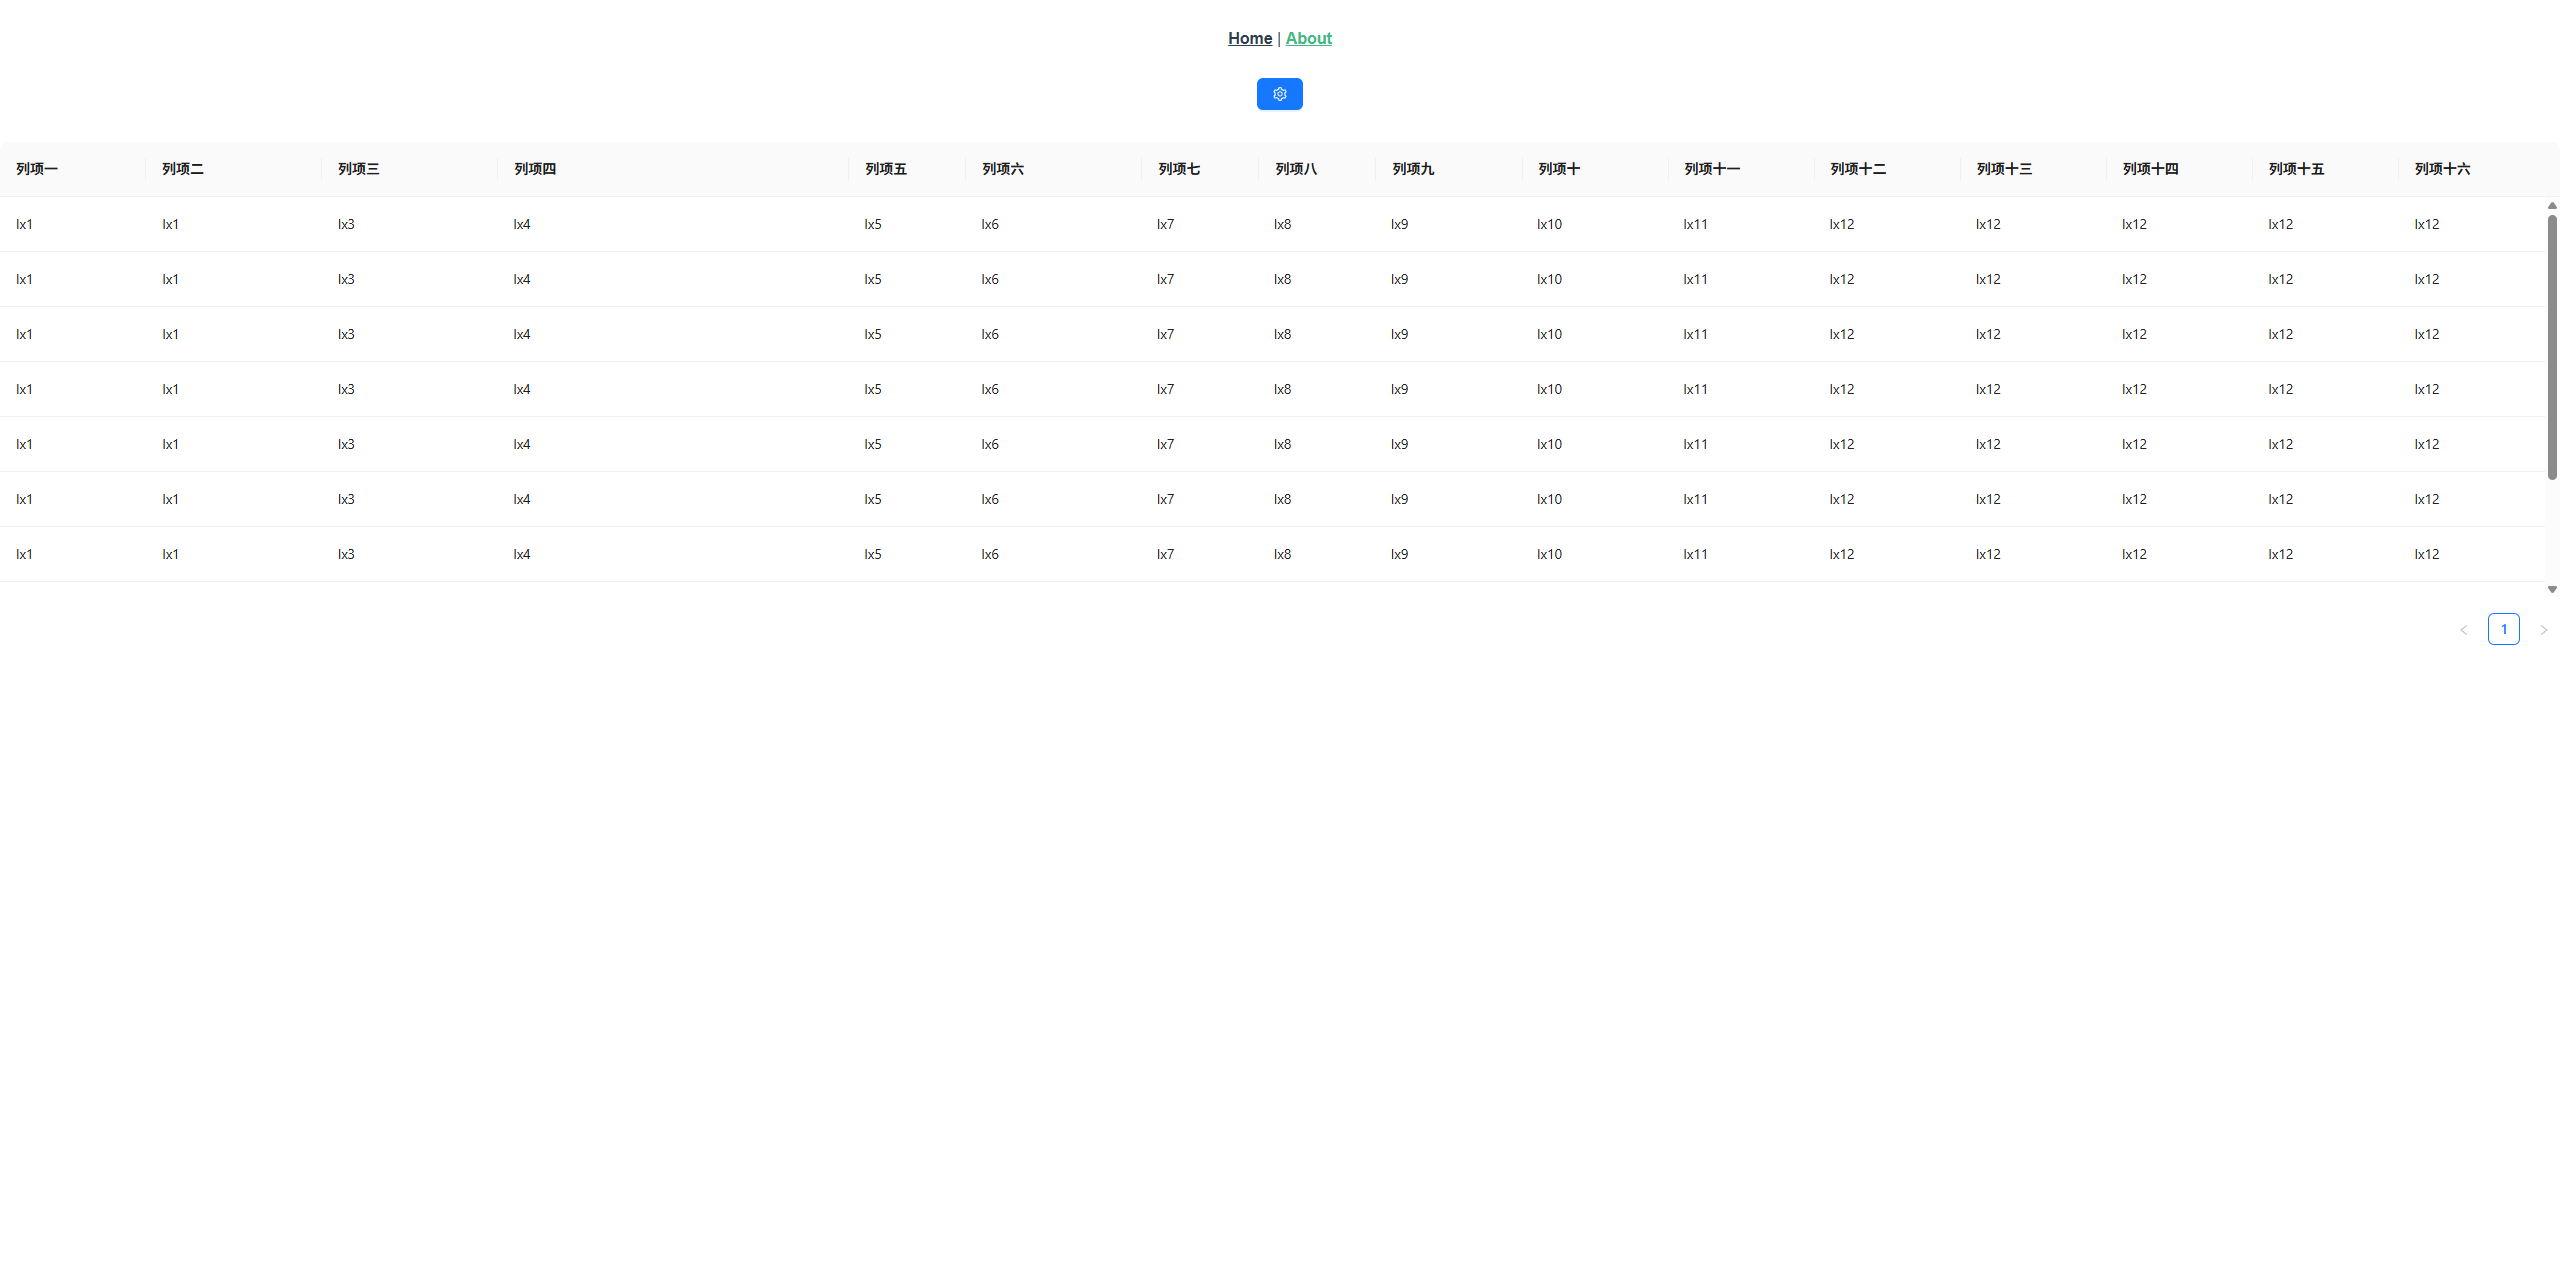2560x1271 pixels.
Task: Open the Home link
Action: click(x=1249, y=38)
